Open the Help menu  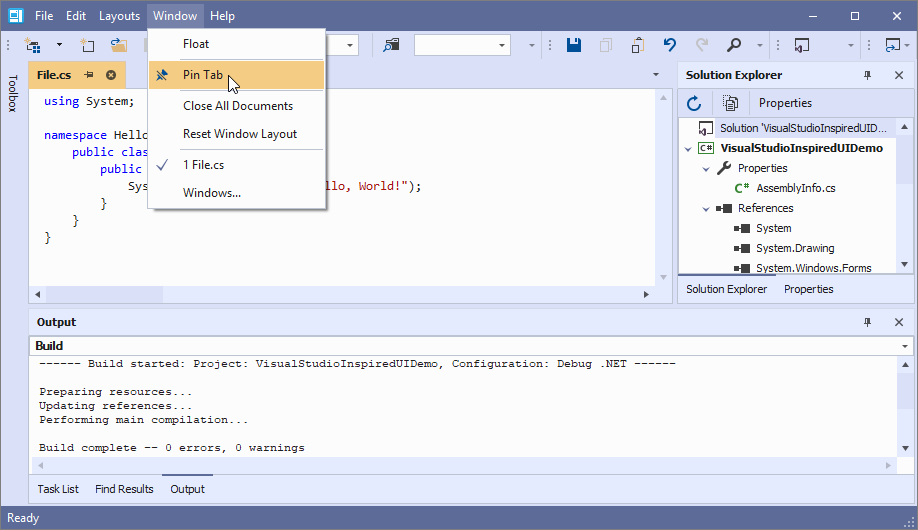tap(222, 16)
